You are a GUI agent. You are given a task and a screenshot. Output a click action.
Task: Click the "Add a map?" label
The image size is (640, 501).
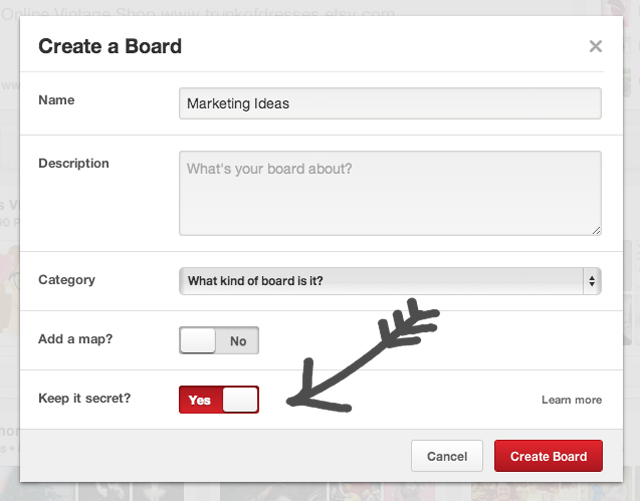77,339
